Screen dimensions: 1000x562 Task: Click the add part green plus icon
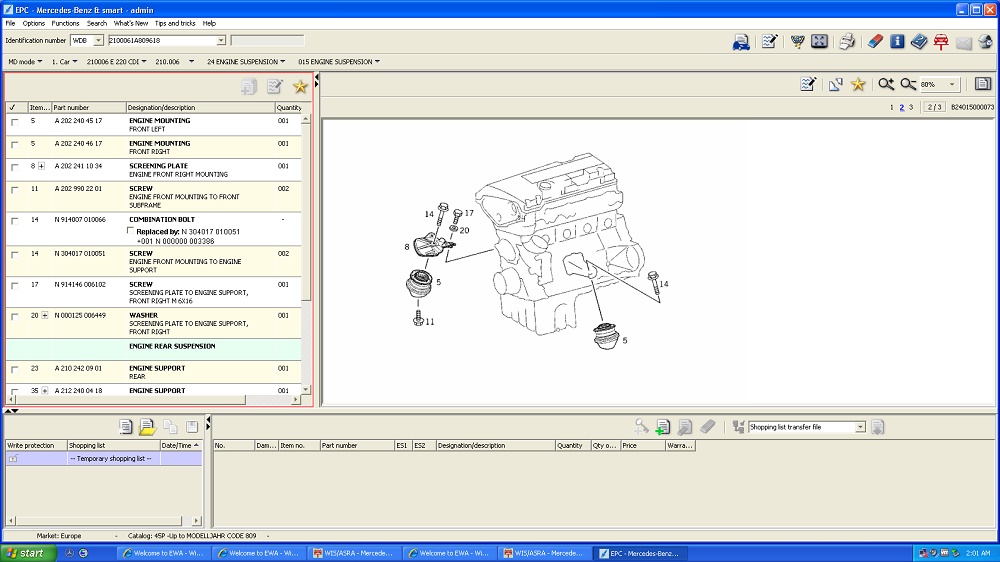pos(663,427)
